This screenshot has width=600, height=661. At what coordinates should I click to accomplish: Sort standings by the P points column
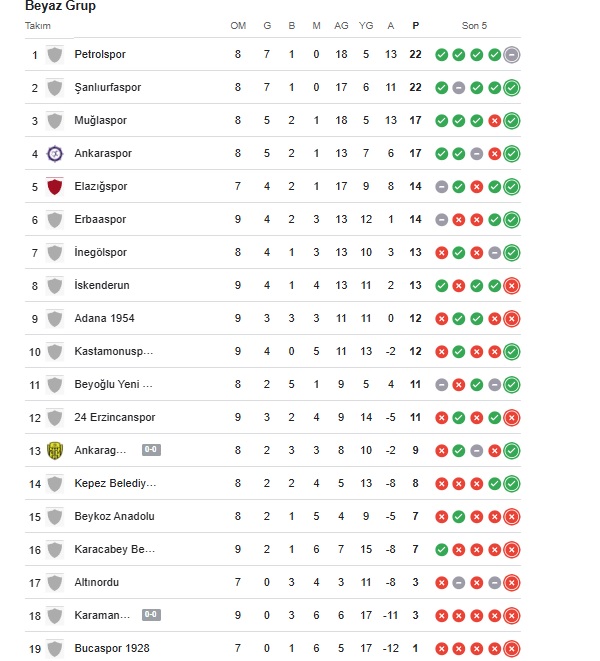pyautogui.click(x=415, y=25)
